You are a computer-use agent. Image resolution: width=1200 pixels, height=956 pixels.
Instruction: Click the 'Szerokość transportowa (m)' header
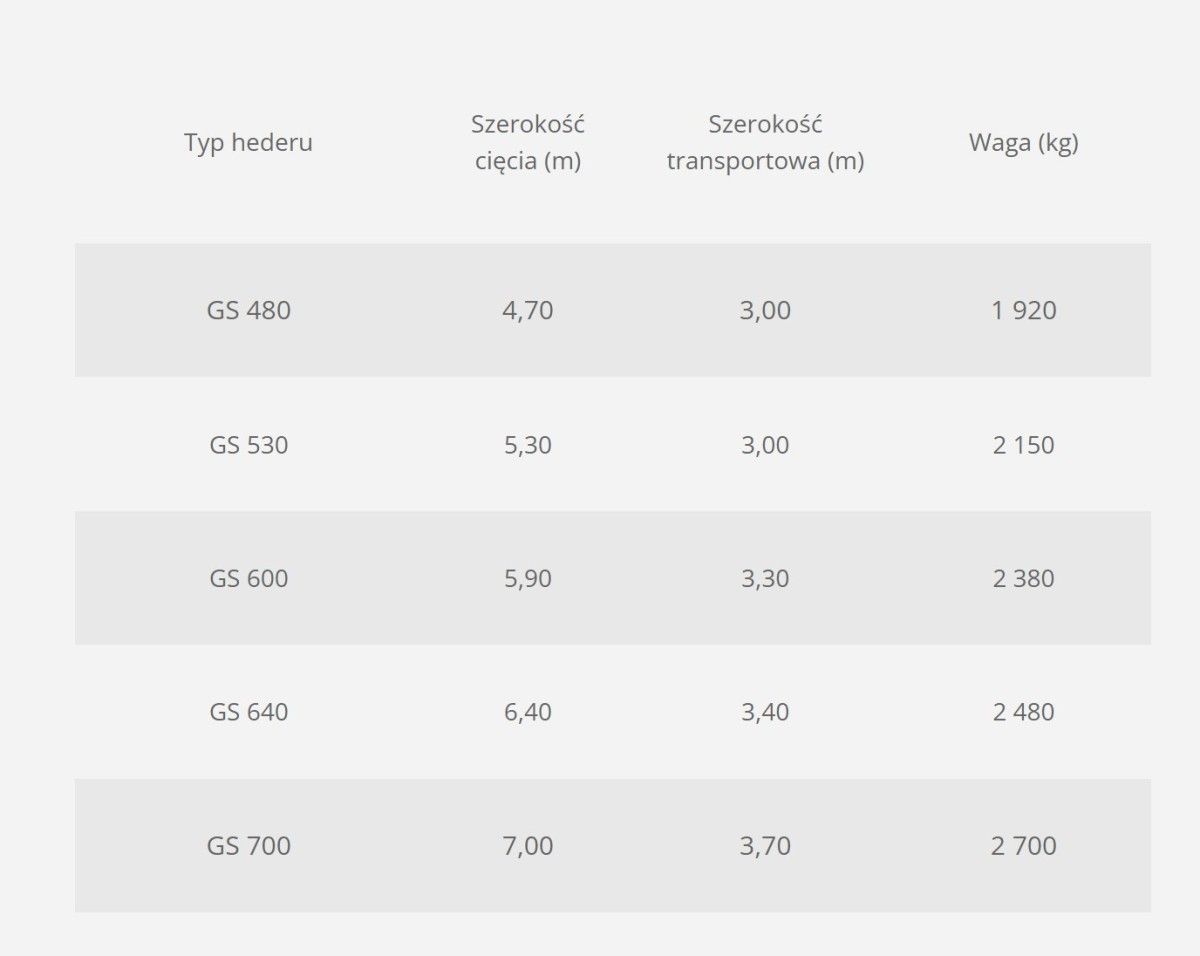tap(765, 143)
